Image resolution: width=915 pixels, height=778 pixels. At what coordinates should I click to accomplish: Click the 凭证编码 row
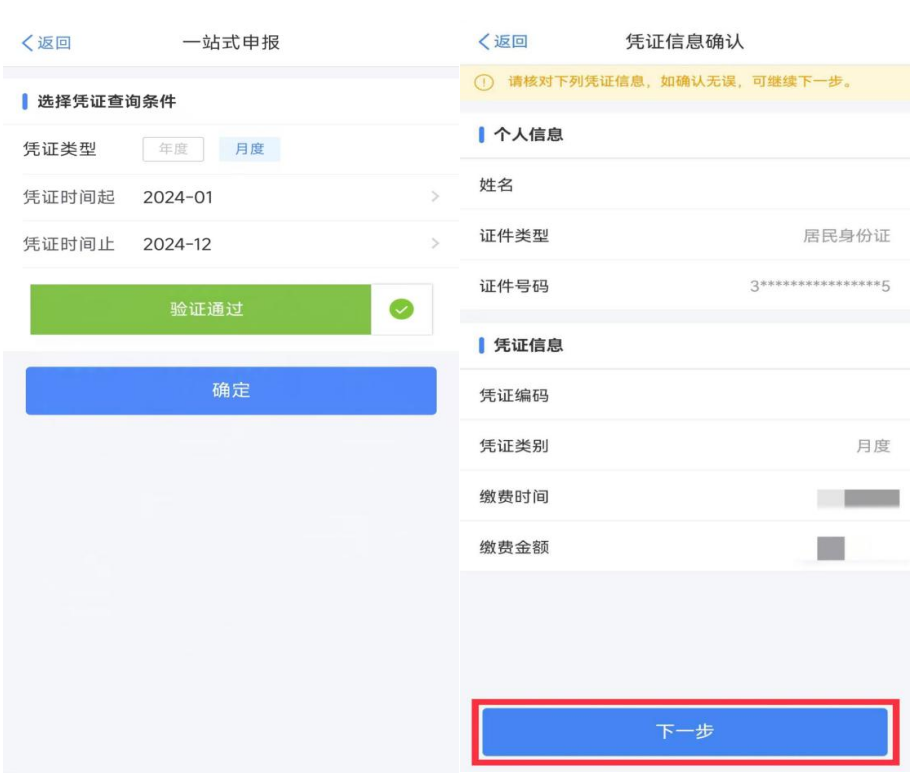(684, 396)
